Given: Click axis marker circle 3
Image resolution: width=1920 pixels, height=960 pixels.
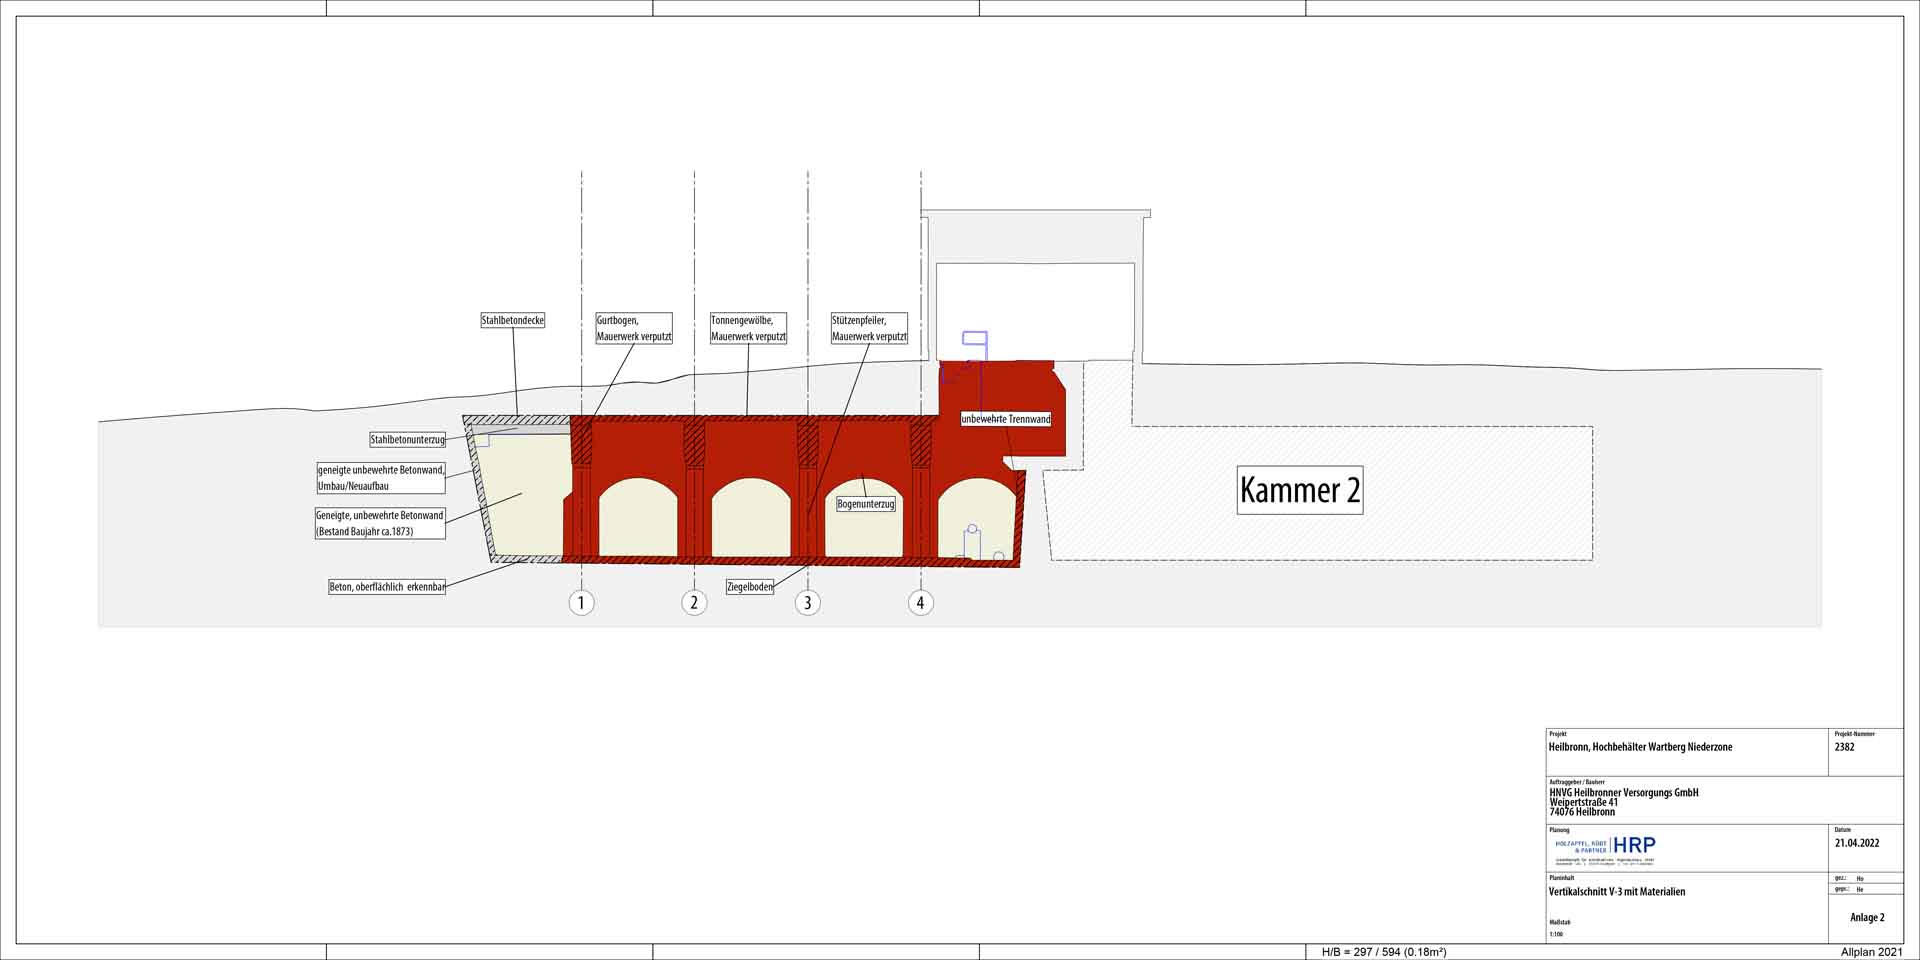Looking at the screenshot, I should tap(808, 603).
